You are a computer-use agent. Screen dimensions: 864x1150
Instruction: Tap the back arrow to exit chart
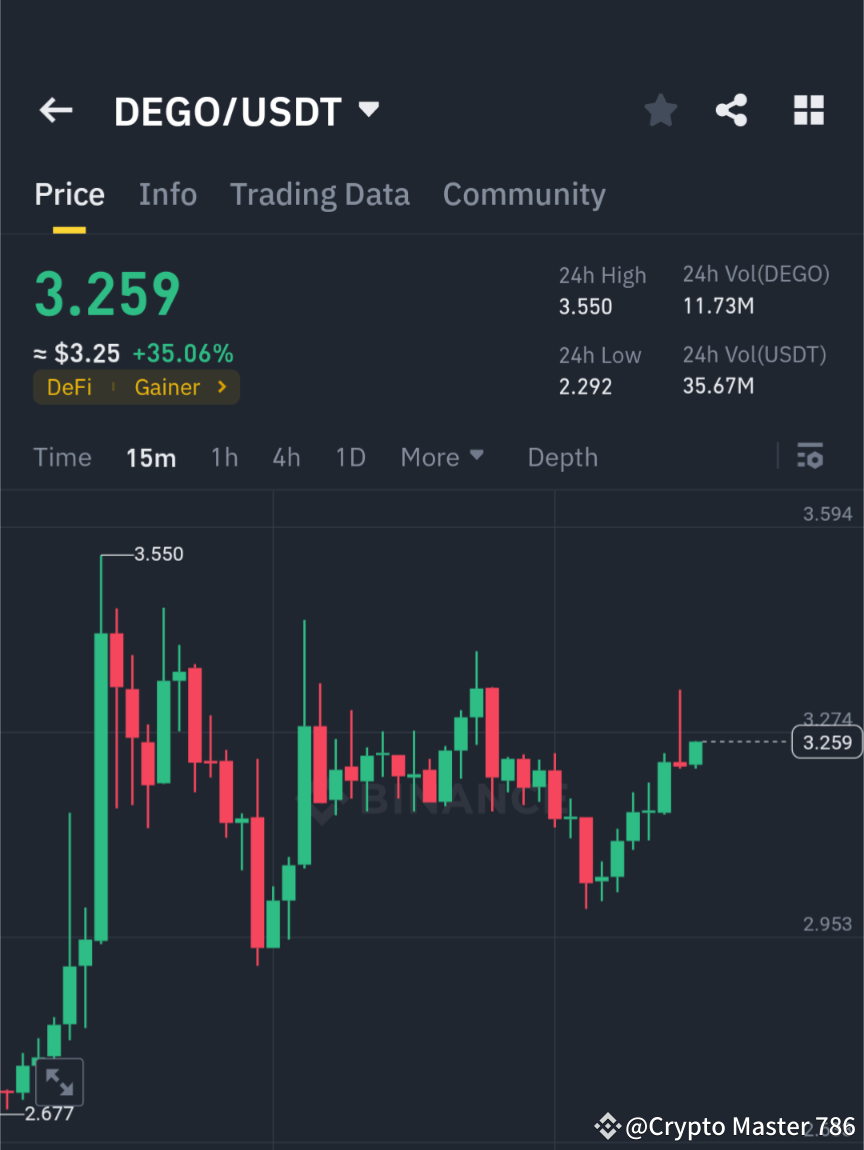point(55,110)
